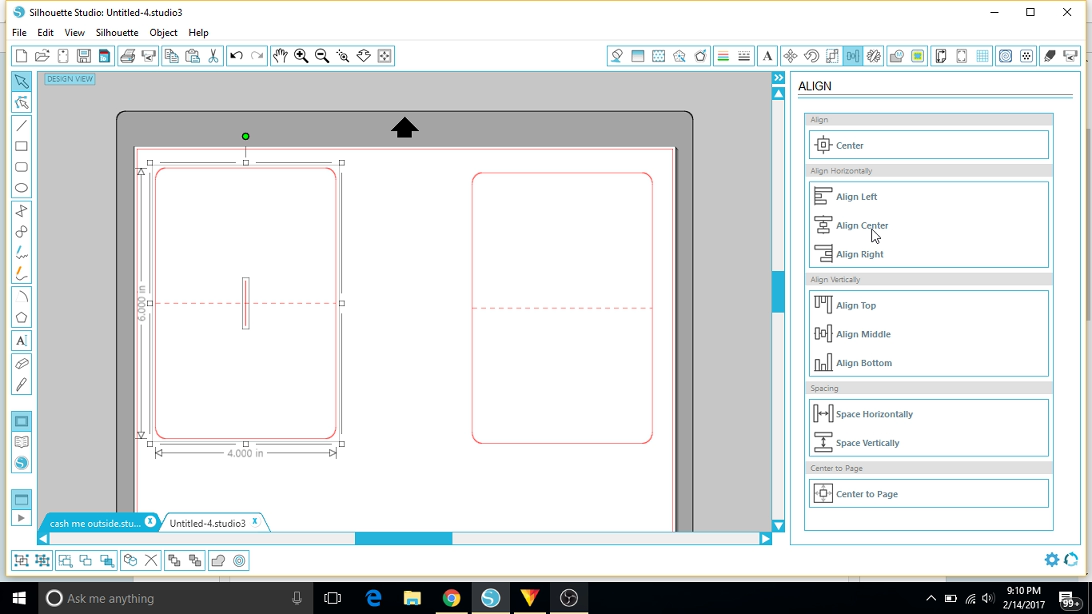Image resolution: width=1092 pixels, height=614 pixels.
Task: Select the arrow Select tool
Action: click(22, 81)
